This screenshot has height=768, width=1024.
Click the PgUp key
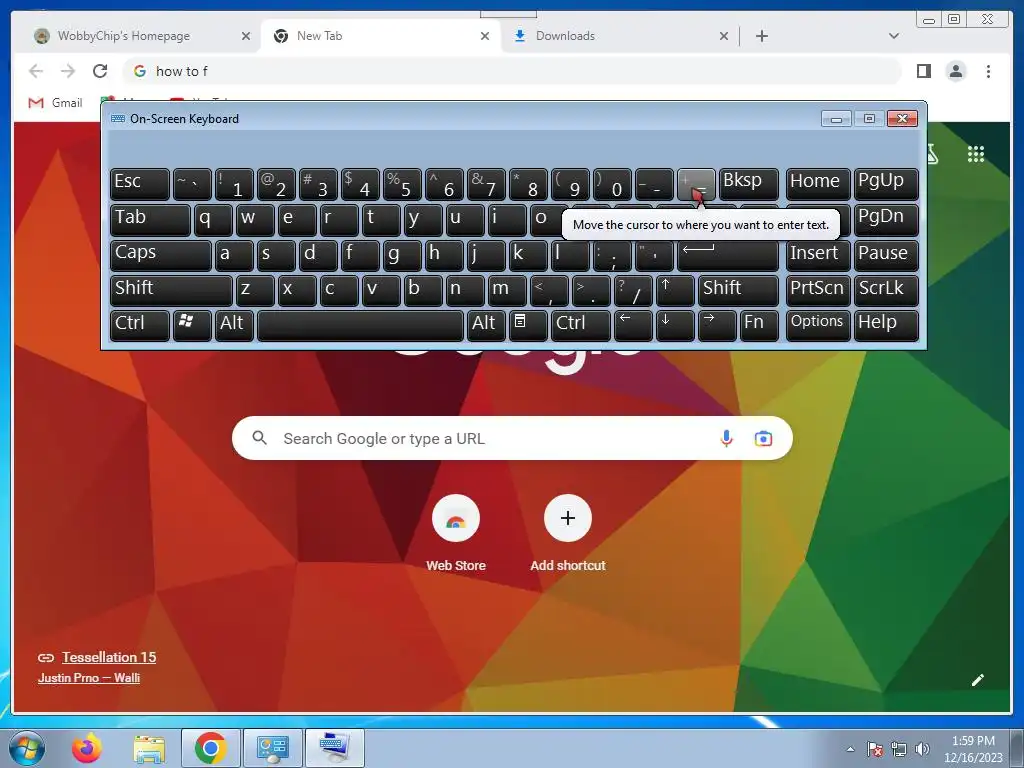click(886, 184)
